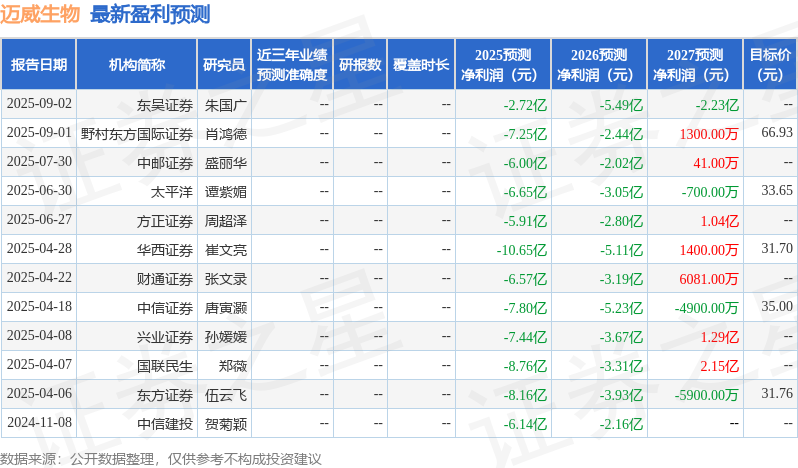This screenshot has width=798, height=468.
Task: Select the 研究员 column header
Action: coord(224,65)
